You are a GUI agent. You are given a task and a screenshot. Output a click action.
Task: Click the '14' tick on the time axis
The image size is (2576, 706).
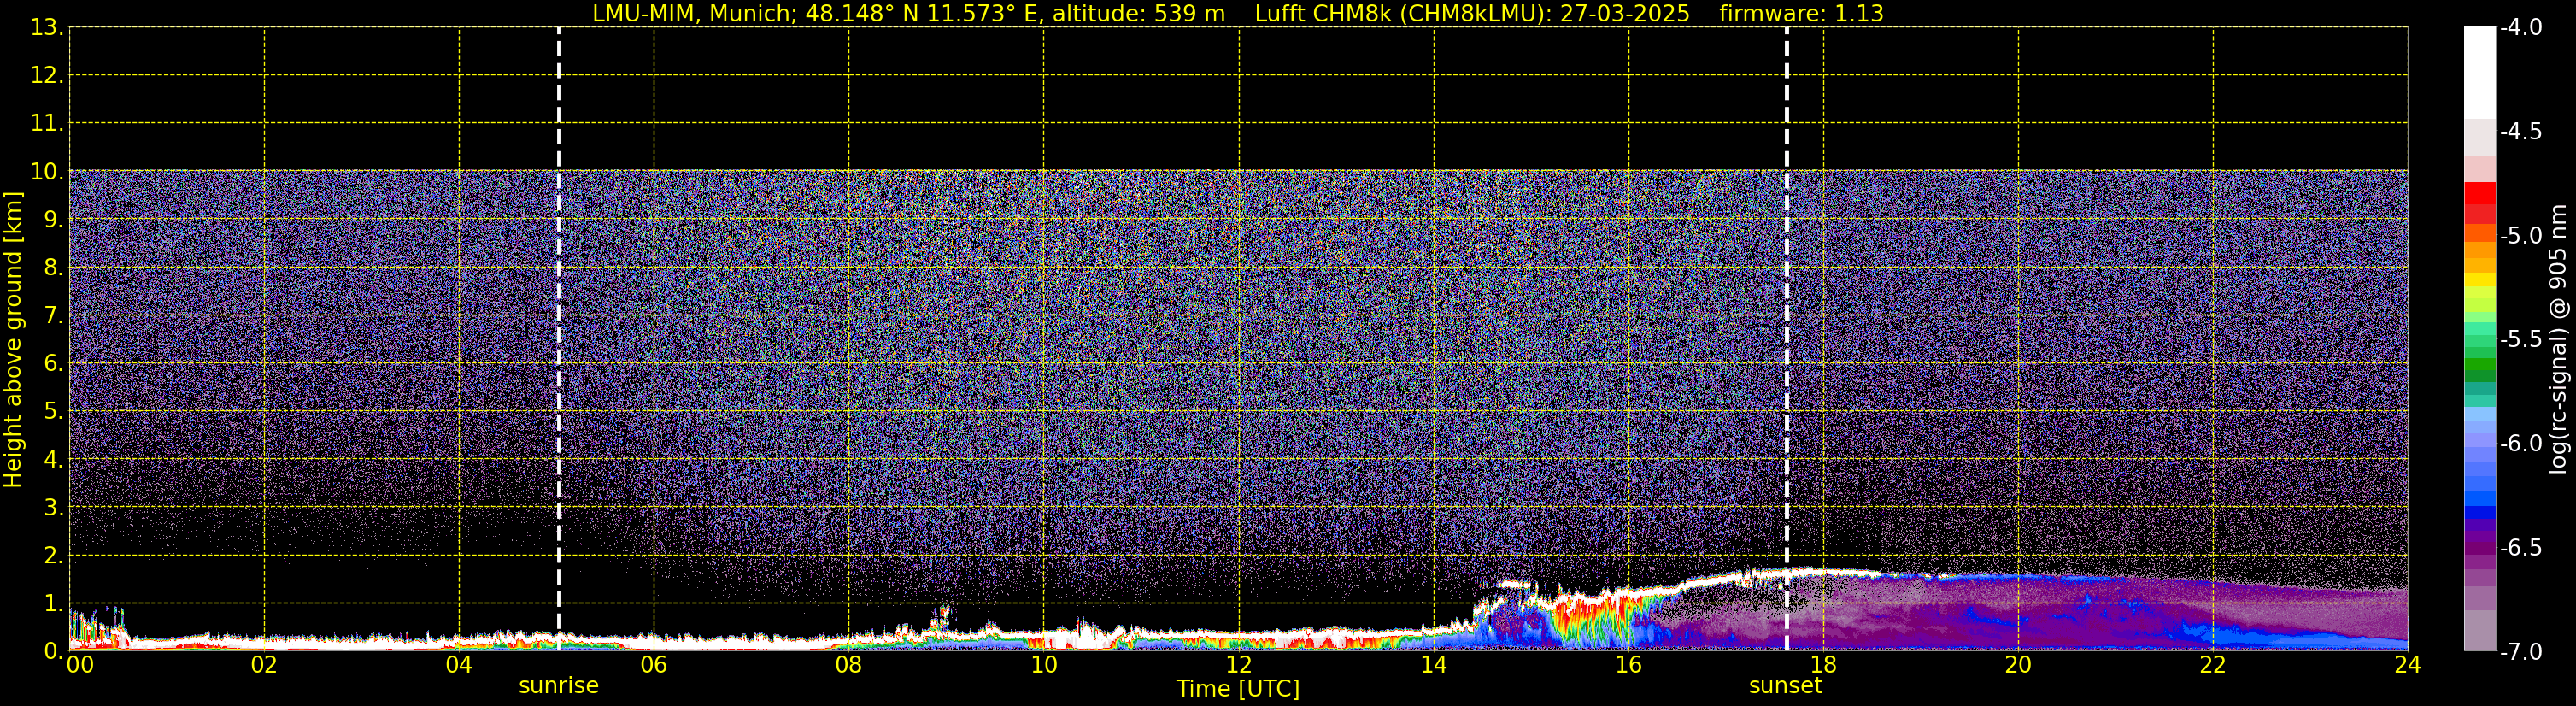click(x=1434, y=665)
